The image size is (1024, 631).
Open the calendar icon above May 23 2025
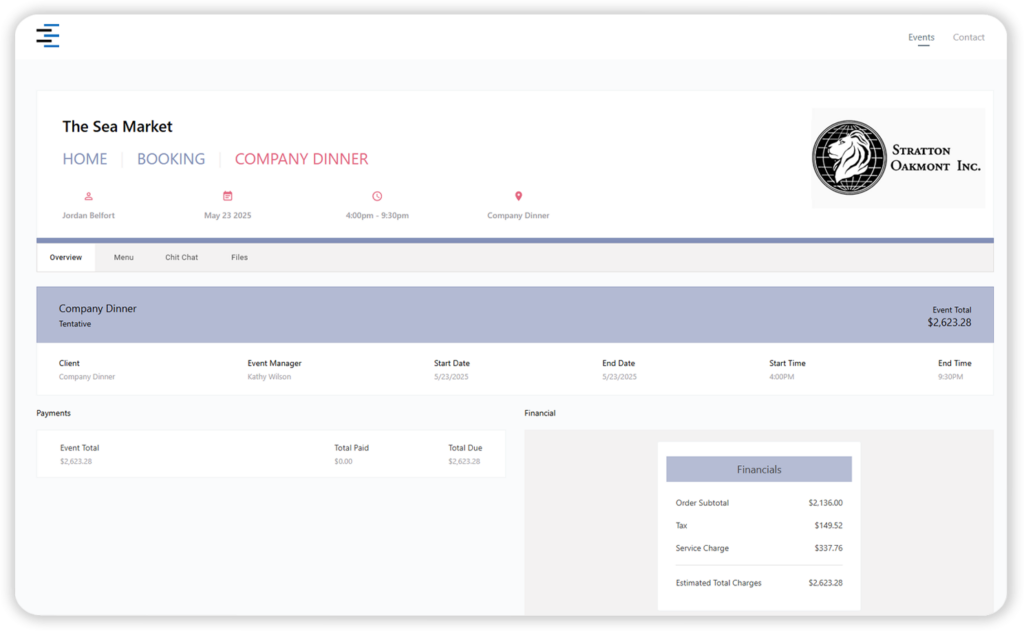pyautogui.click(x=228, y=195)
